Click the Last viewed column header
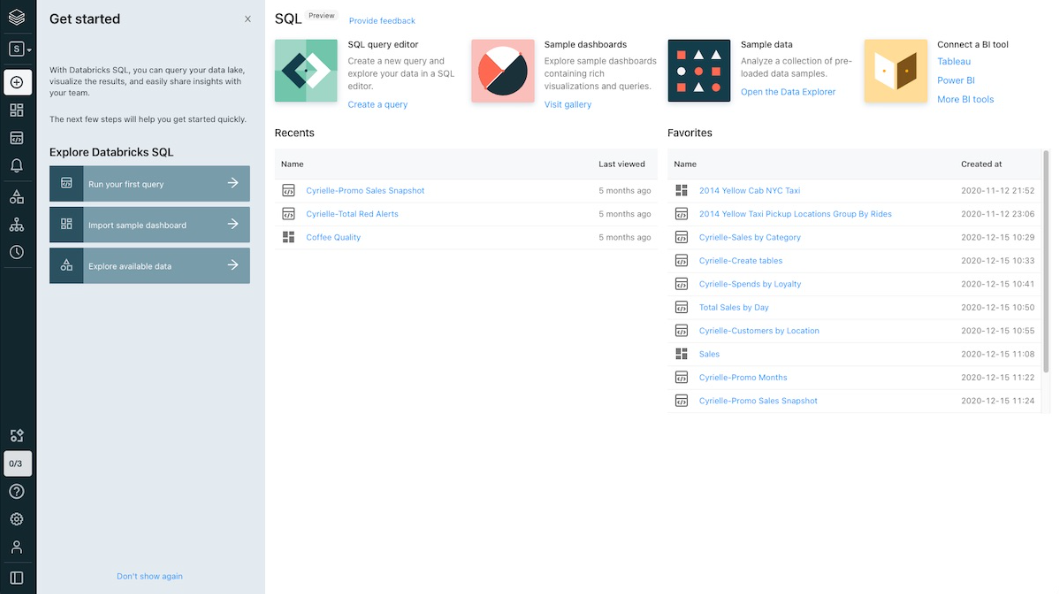The image size is (1059, 594). pyautogui.click(x=621, y=164)
